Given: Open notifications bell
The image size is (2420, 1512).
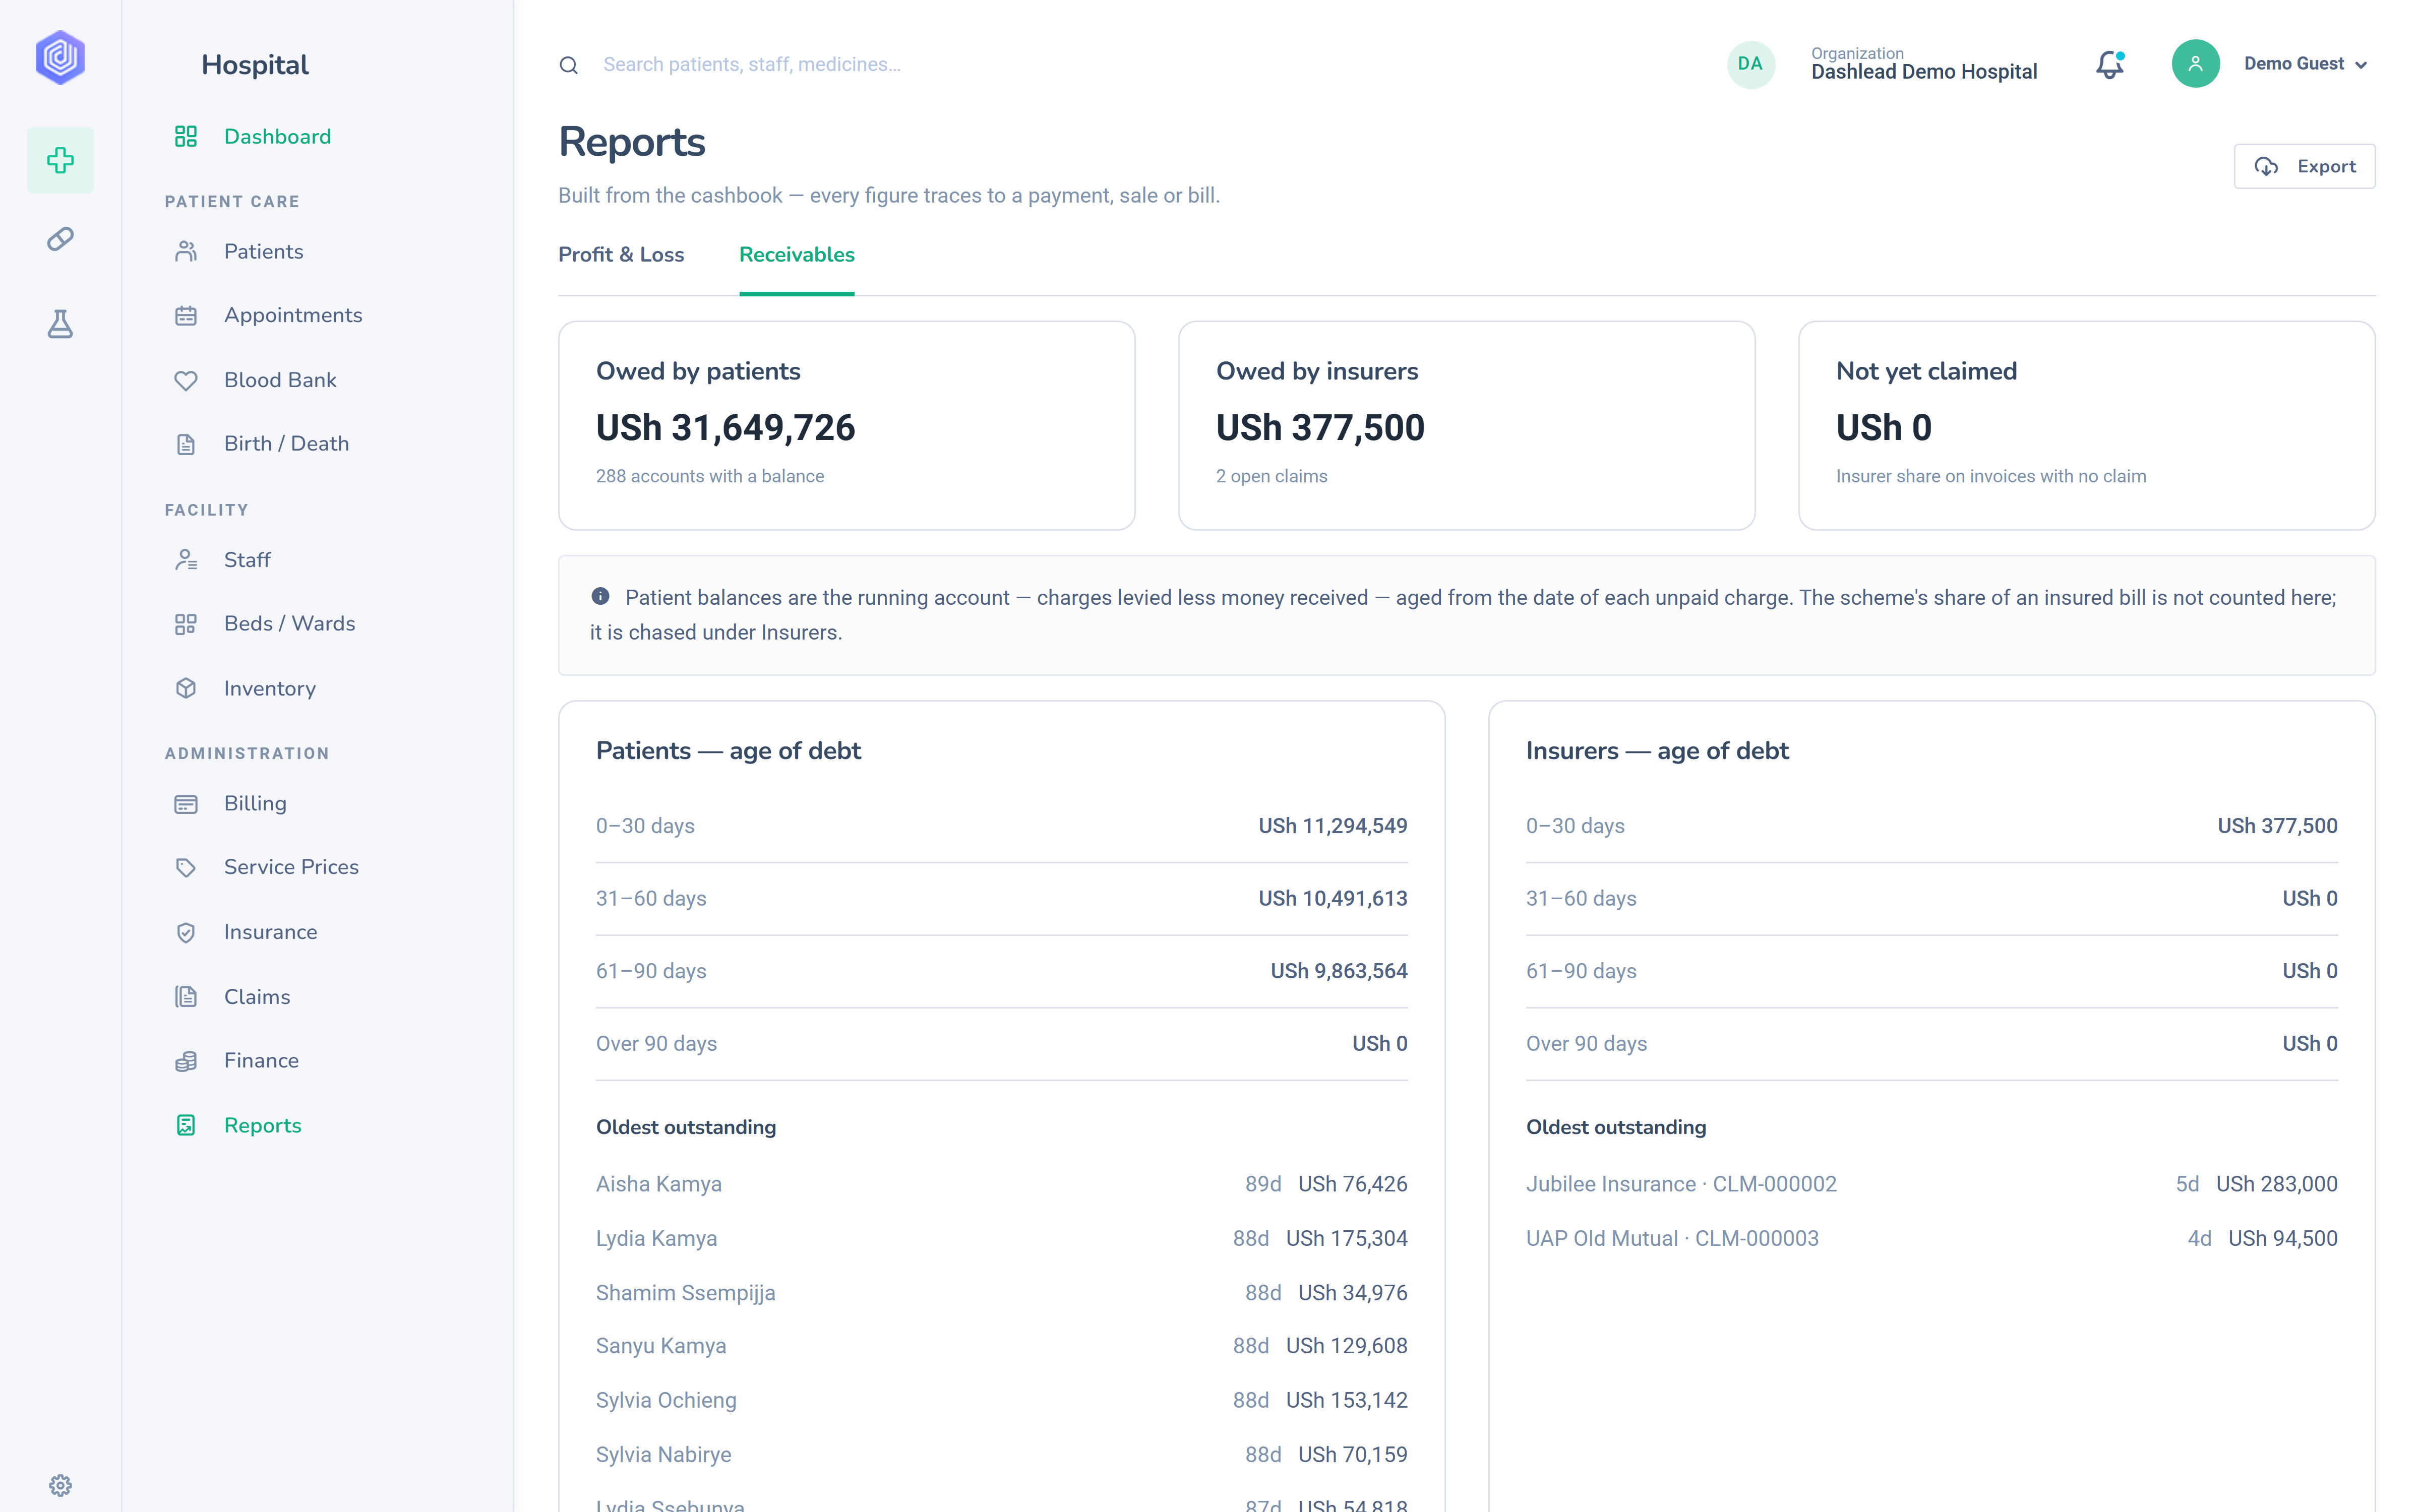Looking at the screenshot, I should pos(2109,64).
